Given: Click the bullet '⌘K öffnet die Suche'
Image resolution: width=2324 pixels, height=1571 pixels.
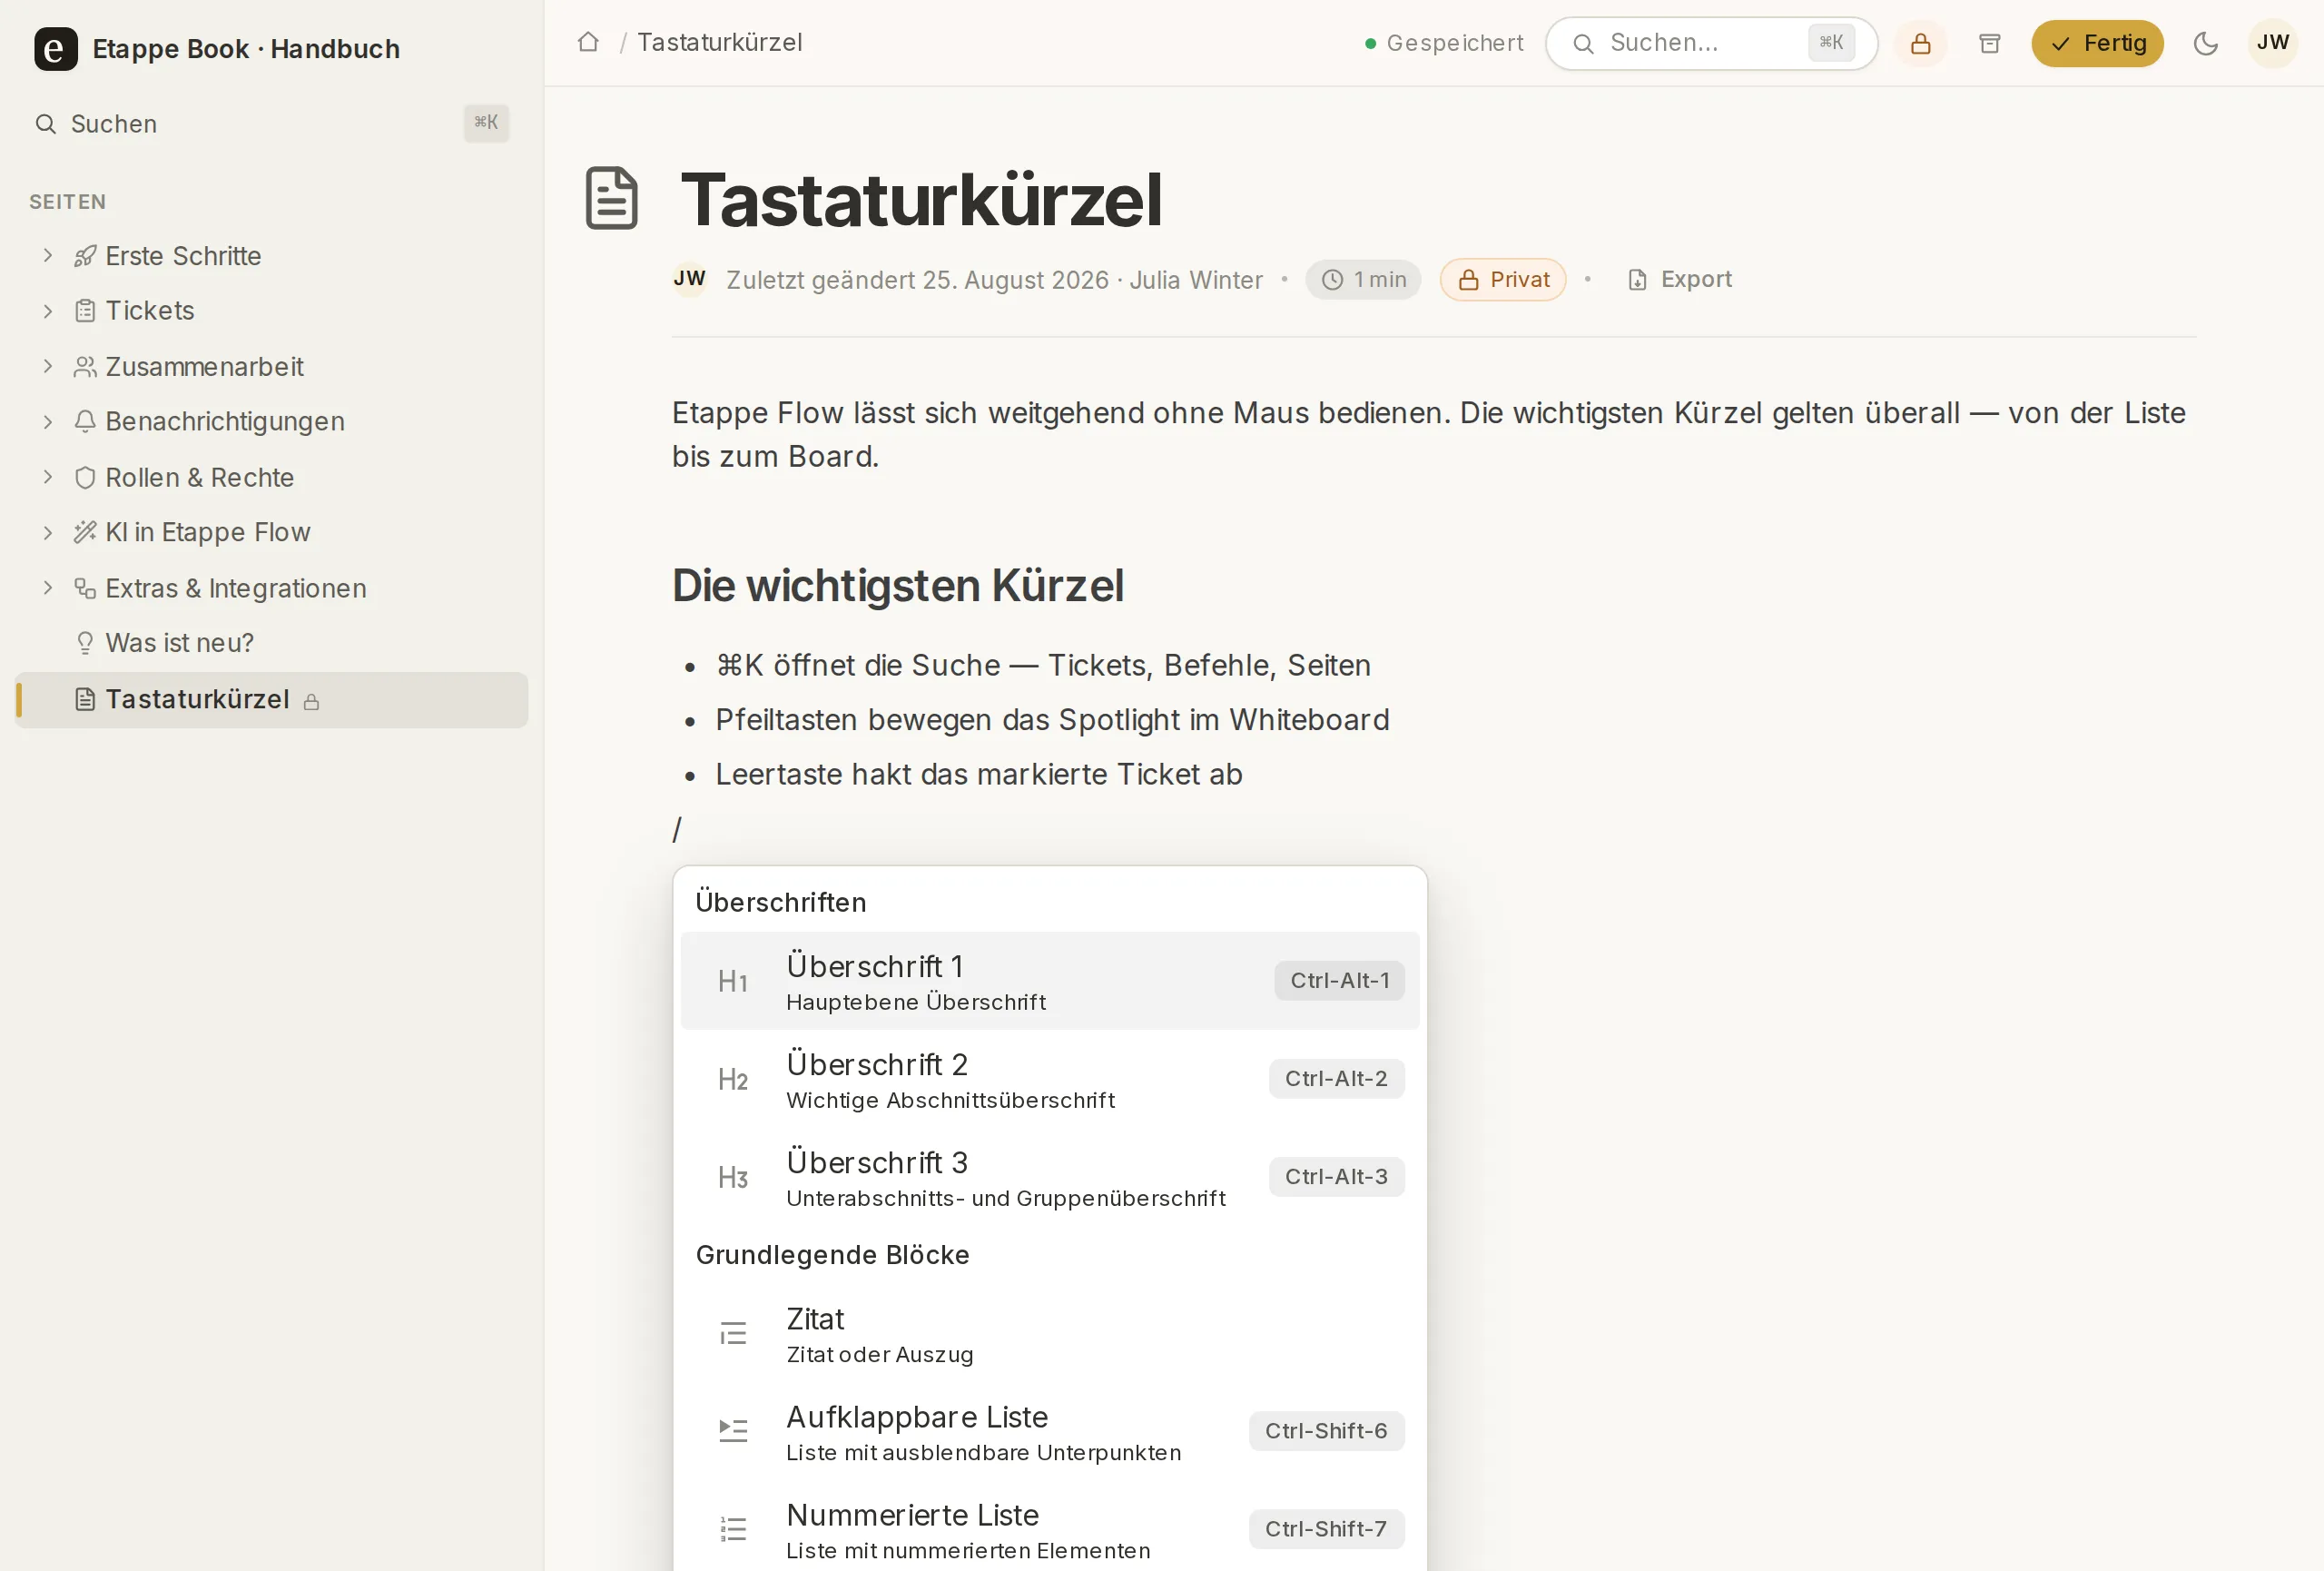Looking at the screenshot, I should coord(1043,666).
